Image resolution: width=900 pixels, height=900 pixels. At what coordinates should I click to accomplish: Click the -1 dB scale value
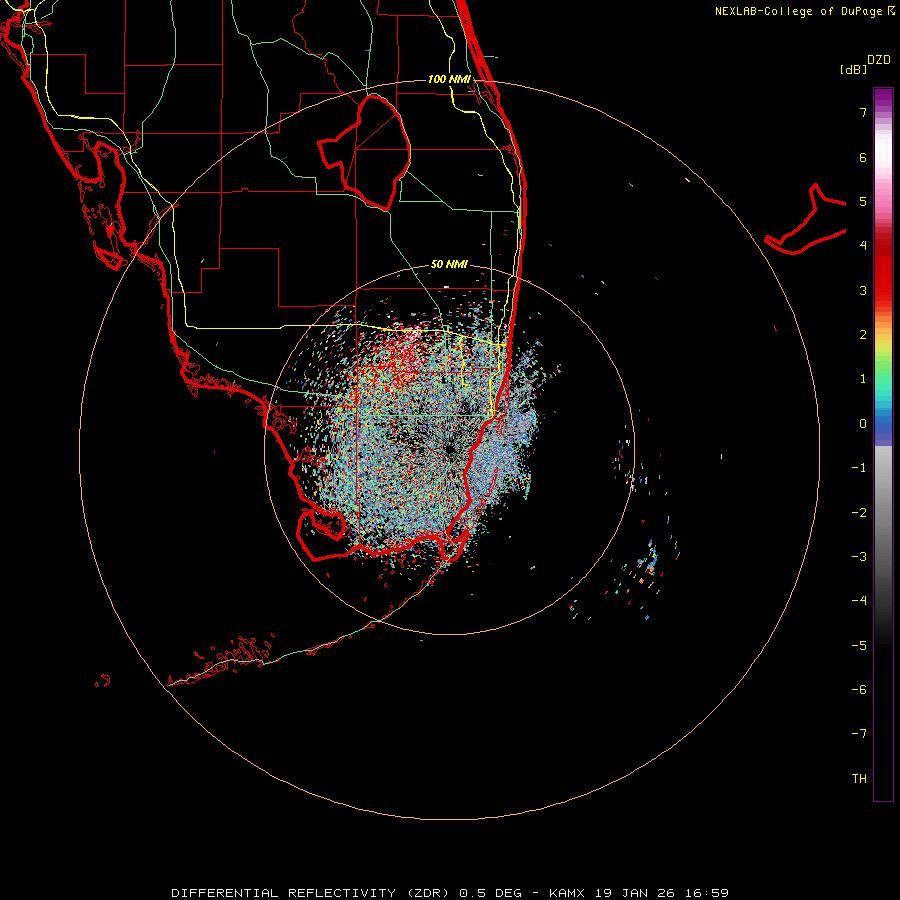tap(859, 468)
